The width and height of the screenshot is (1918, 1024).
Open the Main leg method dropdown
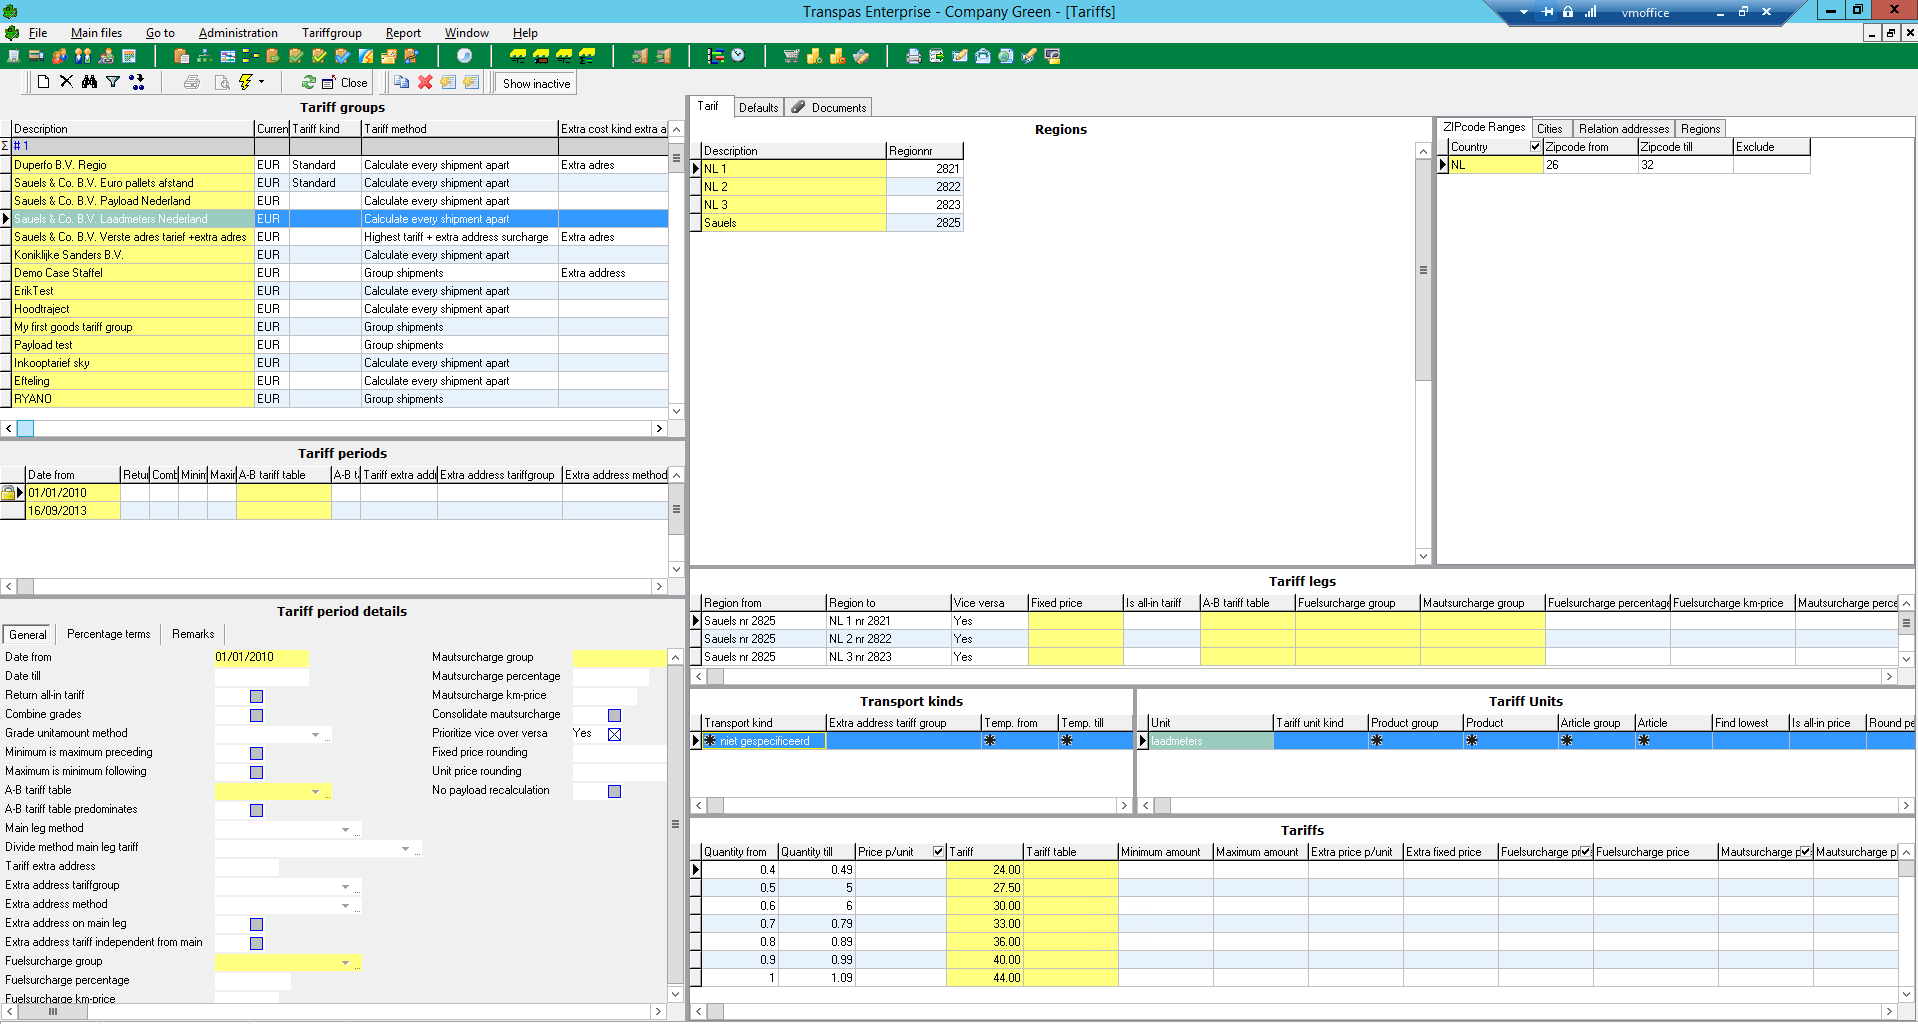(x=346, y=829)
